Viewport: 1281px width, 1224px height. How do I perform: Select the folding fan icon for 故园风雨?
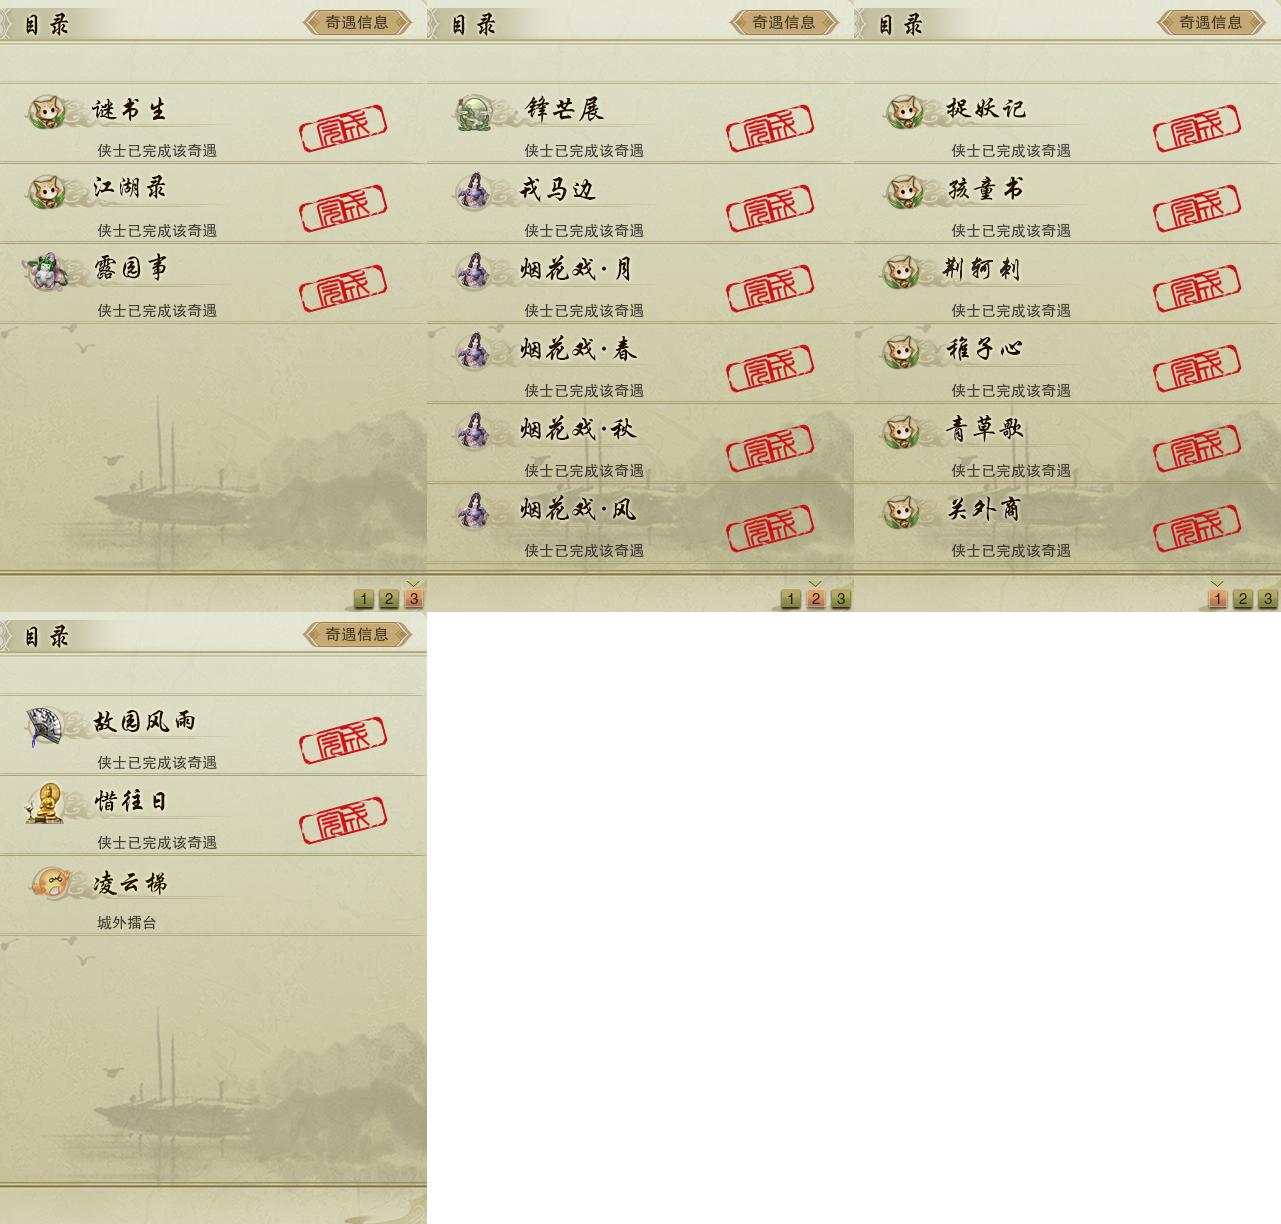point(47,725)
